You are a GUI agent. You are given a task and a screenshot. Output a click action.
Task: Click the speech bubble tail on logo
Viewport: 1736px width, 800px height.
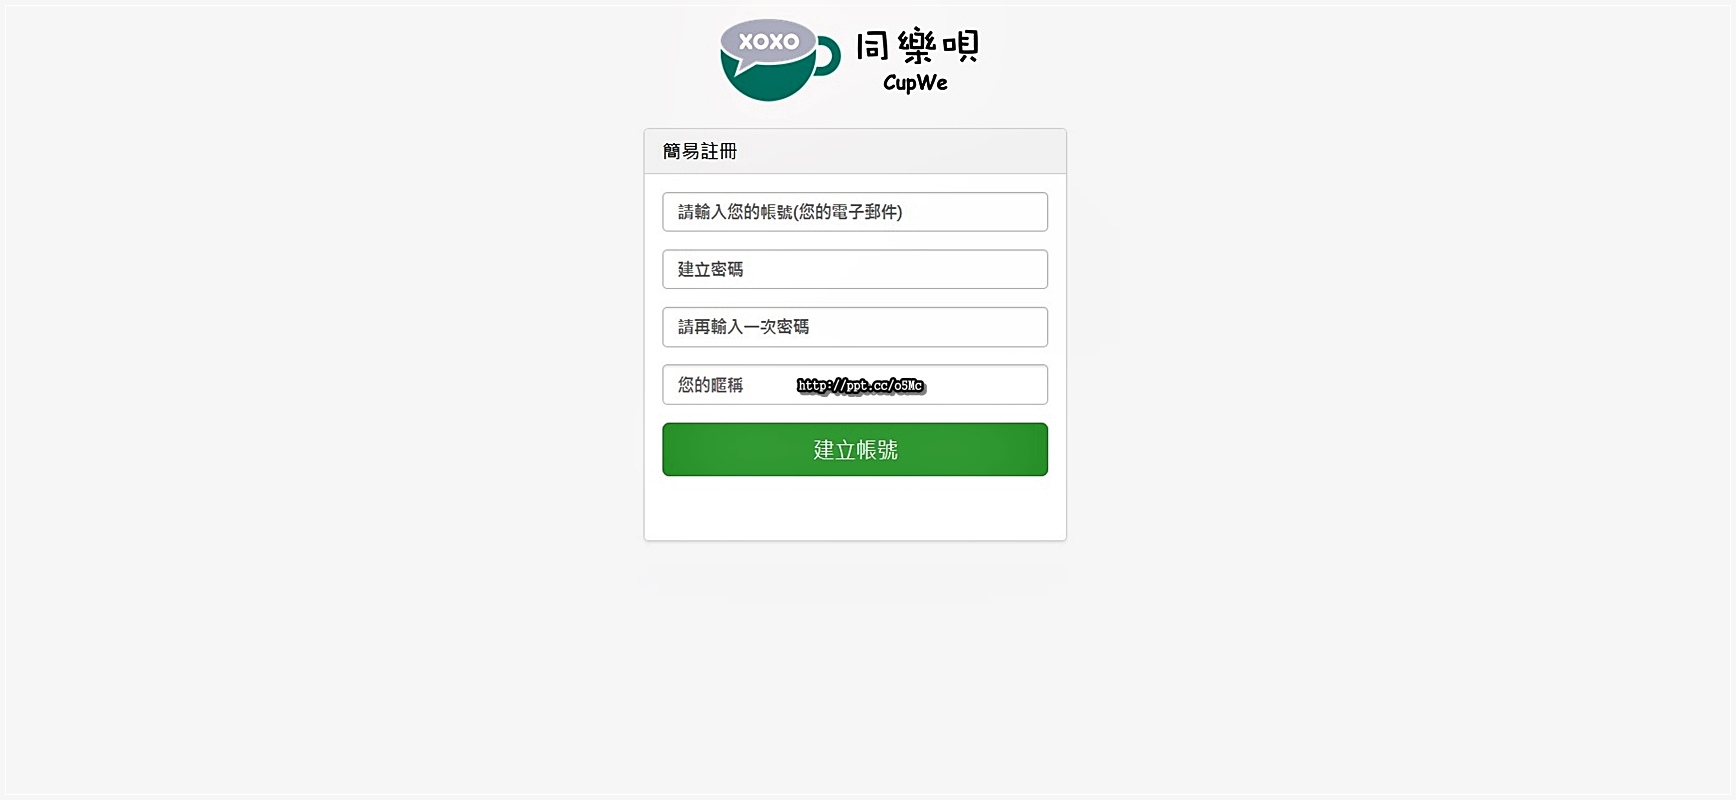(x=745, y=69)
